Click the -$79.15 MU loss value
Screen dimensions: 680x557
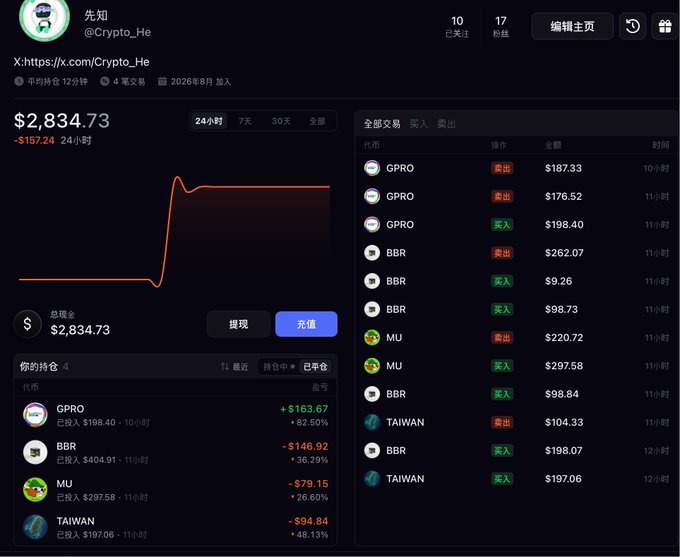(x=308, y=483)
